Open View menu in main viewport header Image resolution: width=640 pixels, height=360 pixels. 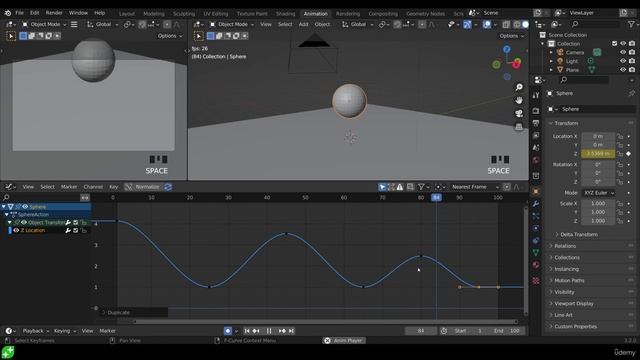tap(266, 24)
